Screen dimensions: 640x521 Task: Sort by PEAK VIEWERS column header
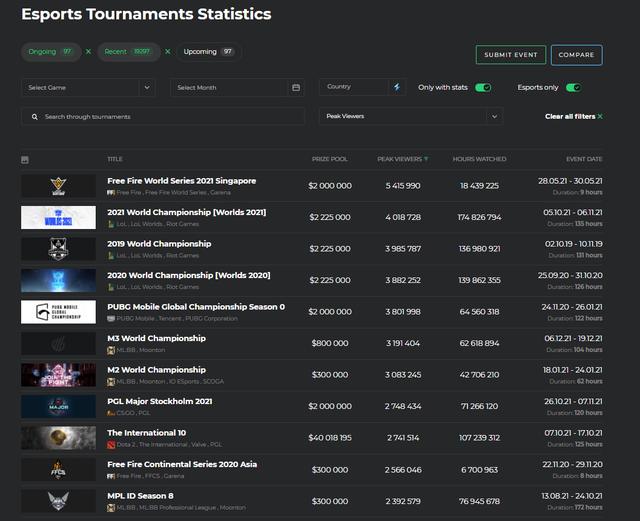tap(402, 159)
